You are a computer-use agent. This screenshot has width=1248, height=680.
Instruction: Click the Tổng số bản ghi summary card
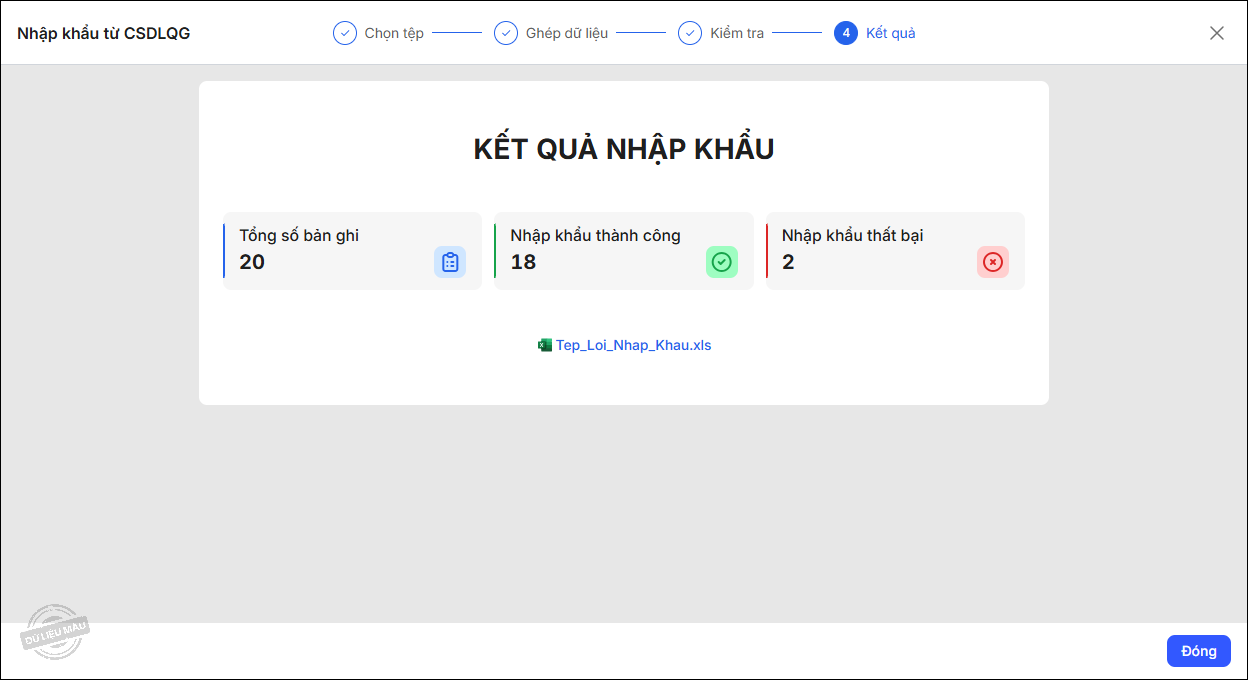coord(352,250)
